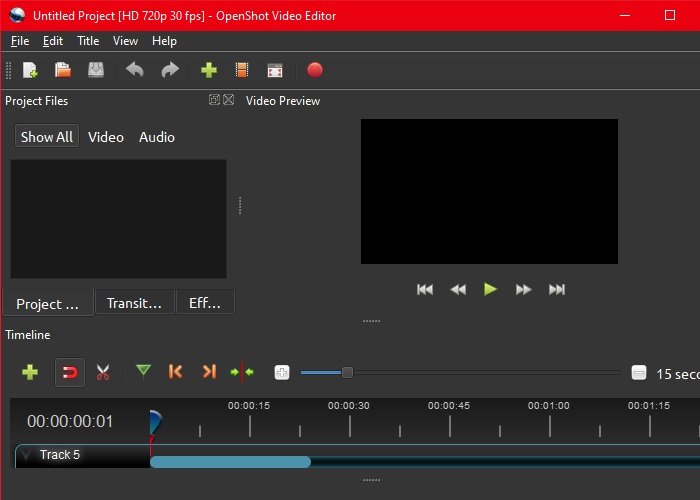Jump to Previous Marker icon
Viewport: 700px width, 500px height.
[176, 372]
